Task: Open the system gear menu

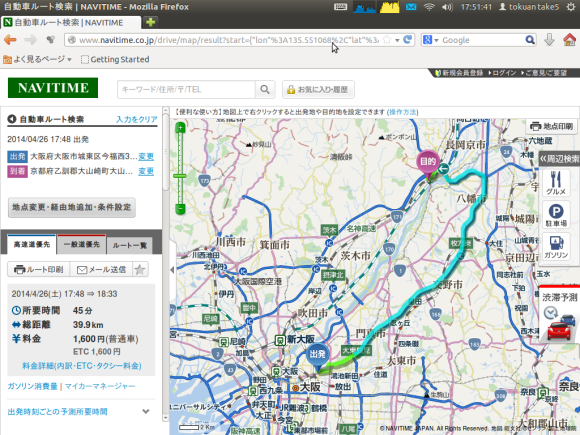Action: click(571, 7)
